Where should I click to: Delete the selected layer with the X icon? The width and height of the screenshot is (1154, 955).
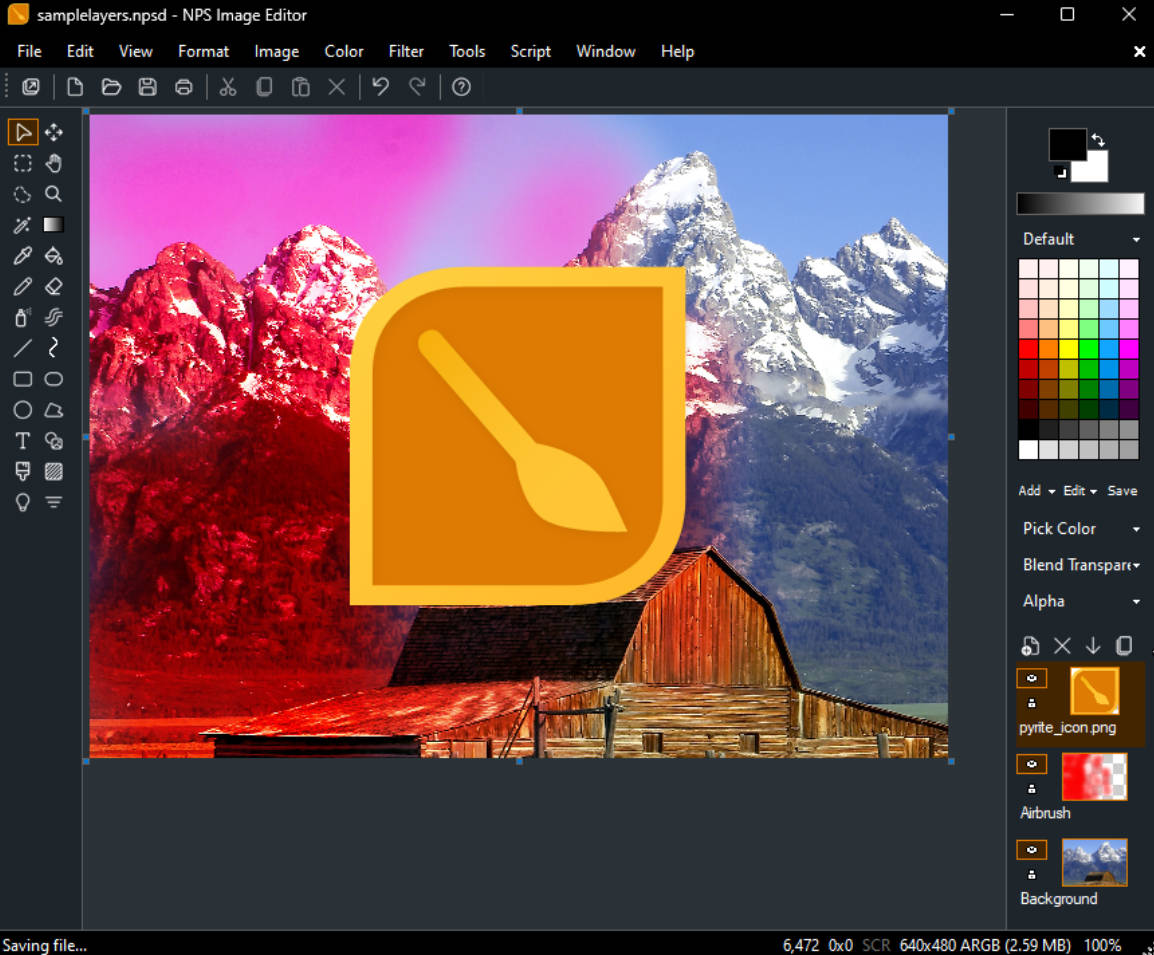tap(1062, 645)
